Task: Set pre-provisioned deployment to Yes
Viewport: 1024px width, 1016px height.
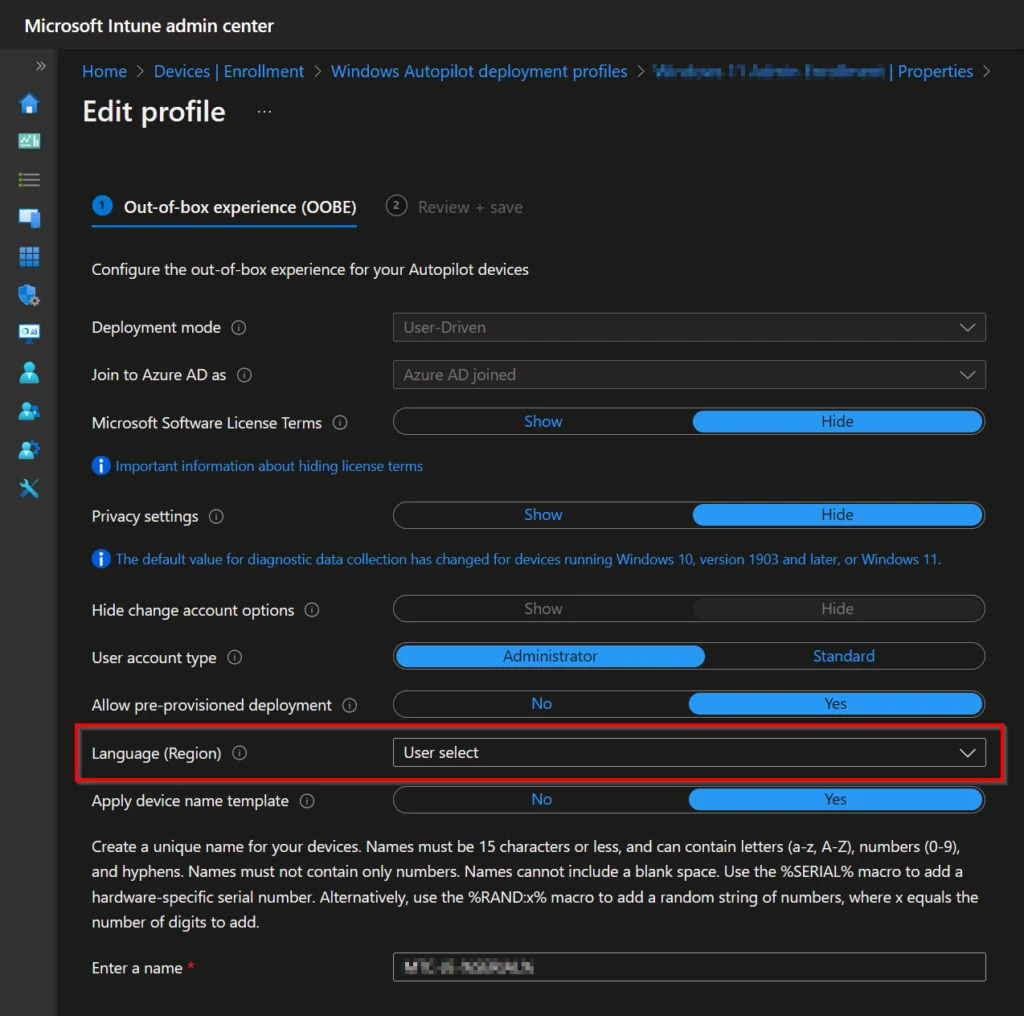Action: click(835, 704)
